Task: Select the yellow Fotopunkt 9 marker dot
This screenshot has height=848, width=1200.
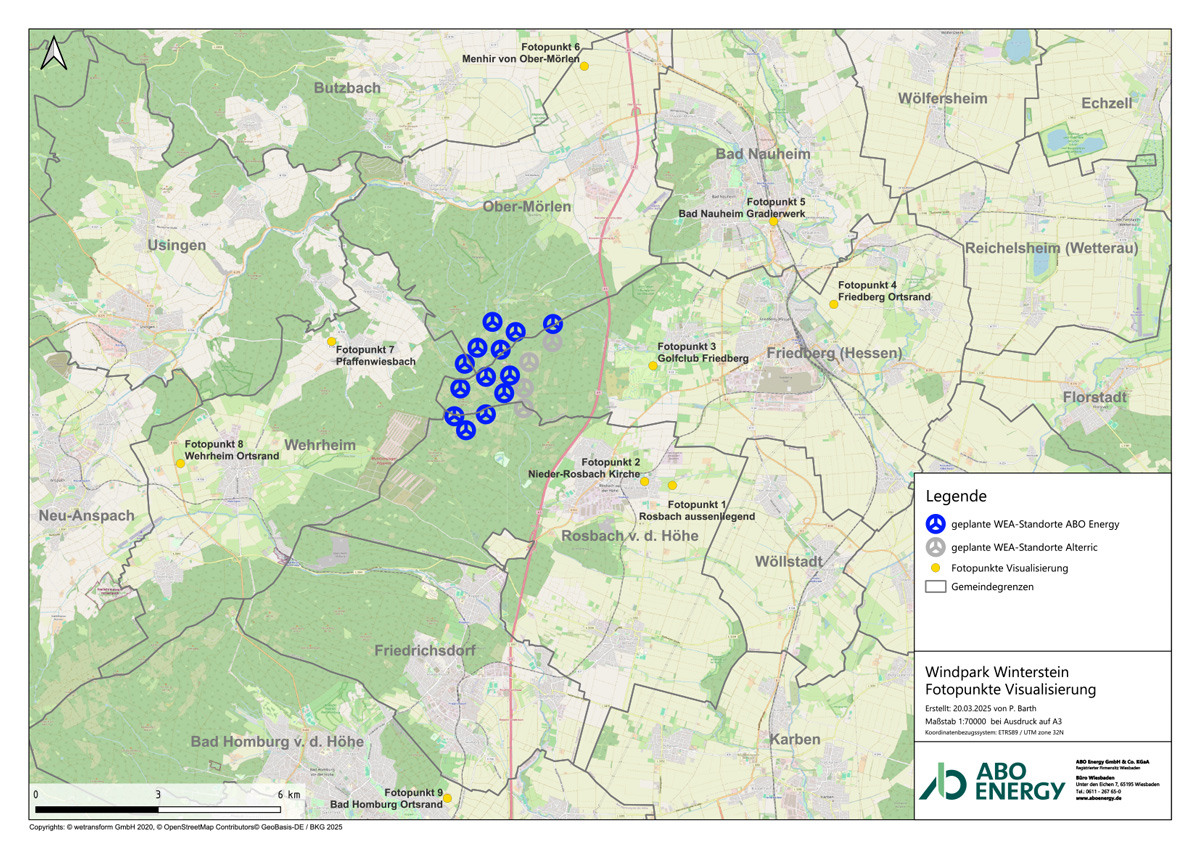Action: pyautogui.click(x=448, y=798)
